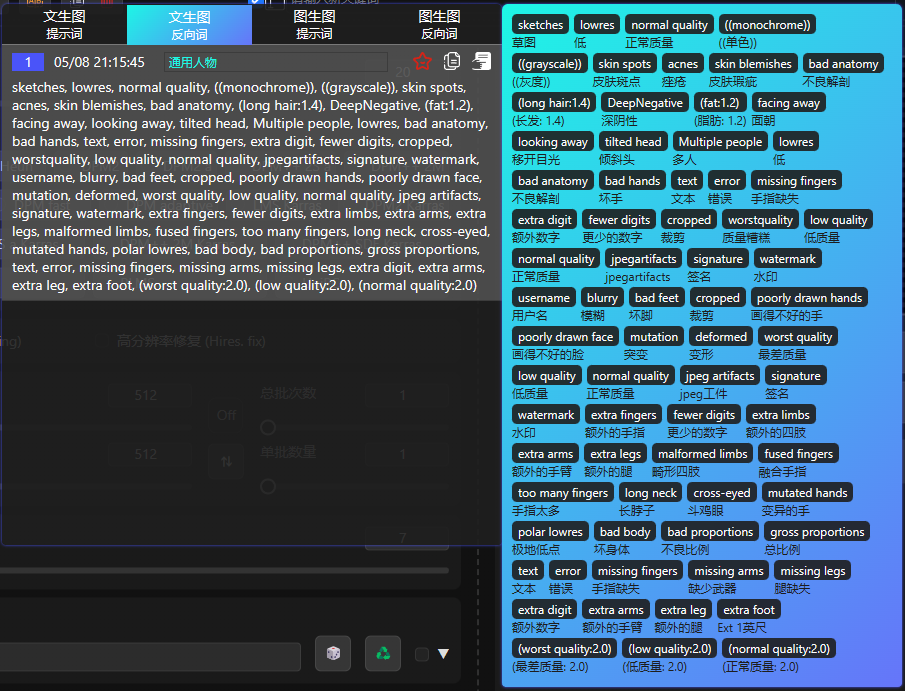Click the seed input field left of the dice
This screenshot has width=905, height=691.
click(150, 656)
